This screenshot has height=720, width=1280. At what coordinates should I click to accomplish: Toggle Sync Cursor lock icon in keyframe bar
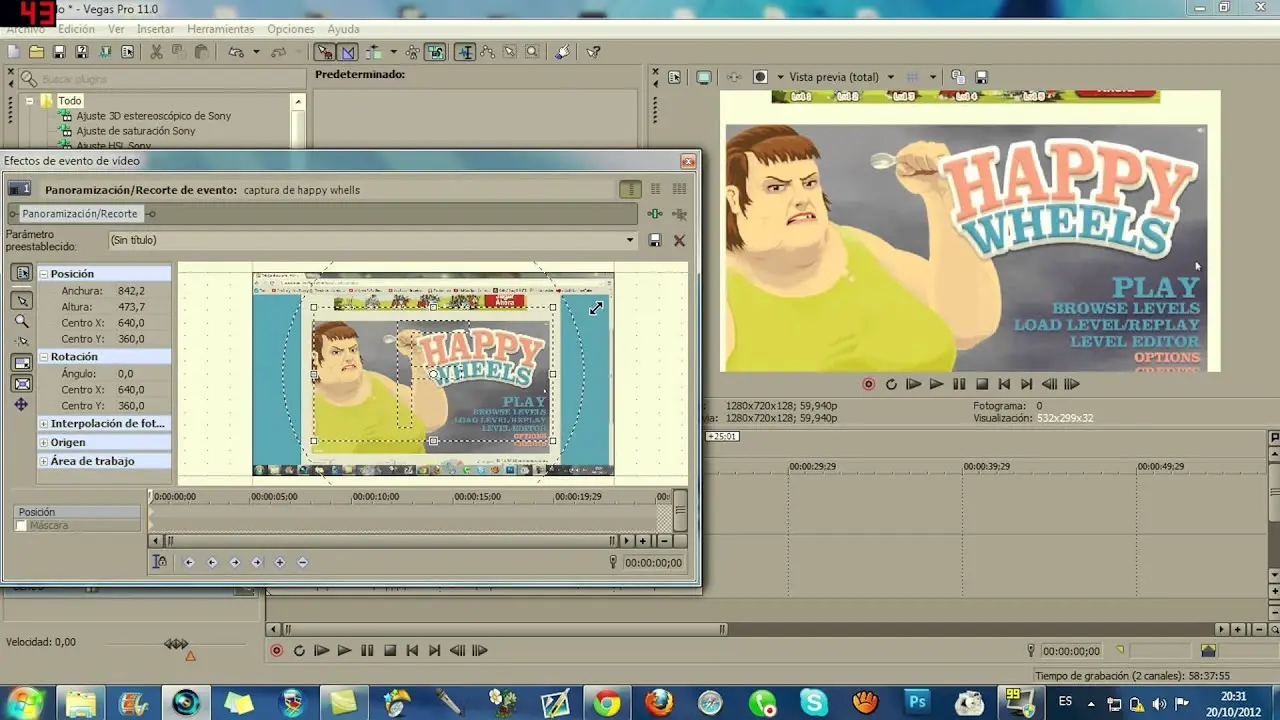pos(159,562)
